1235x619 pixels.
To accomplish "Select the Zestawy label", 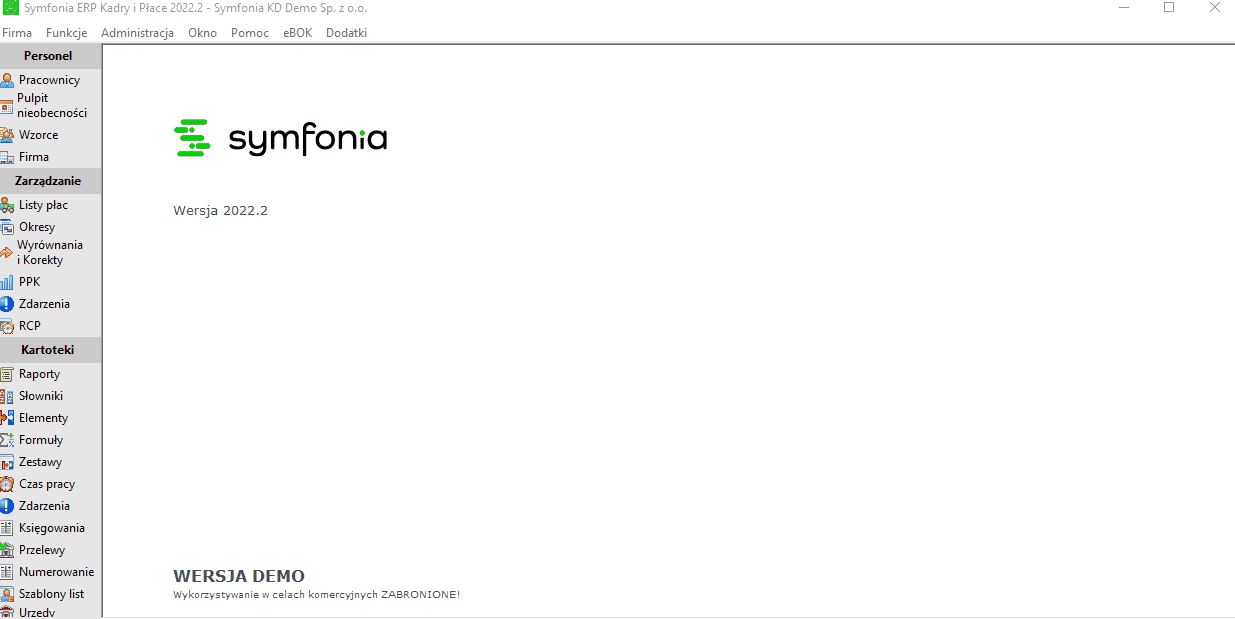I will pyautogui.click(x=40, y=462).
